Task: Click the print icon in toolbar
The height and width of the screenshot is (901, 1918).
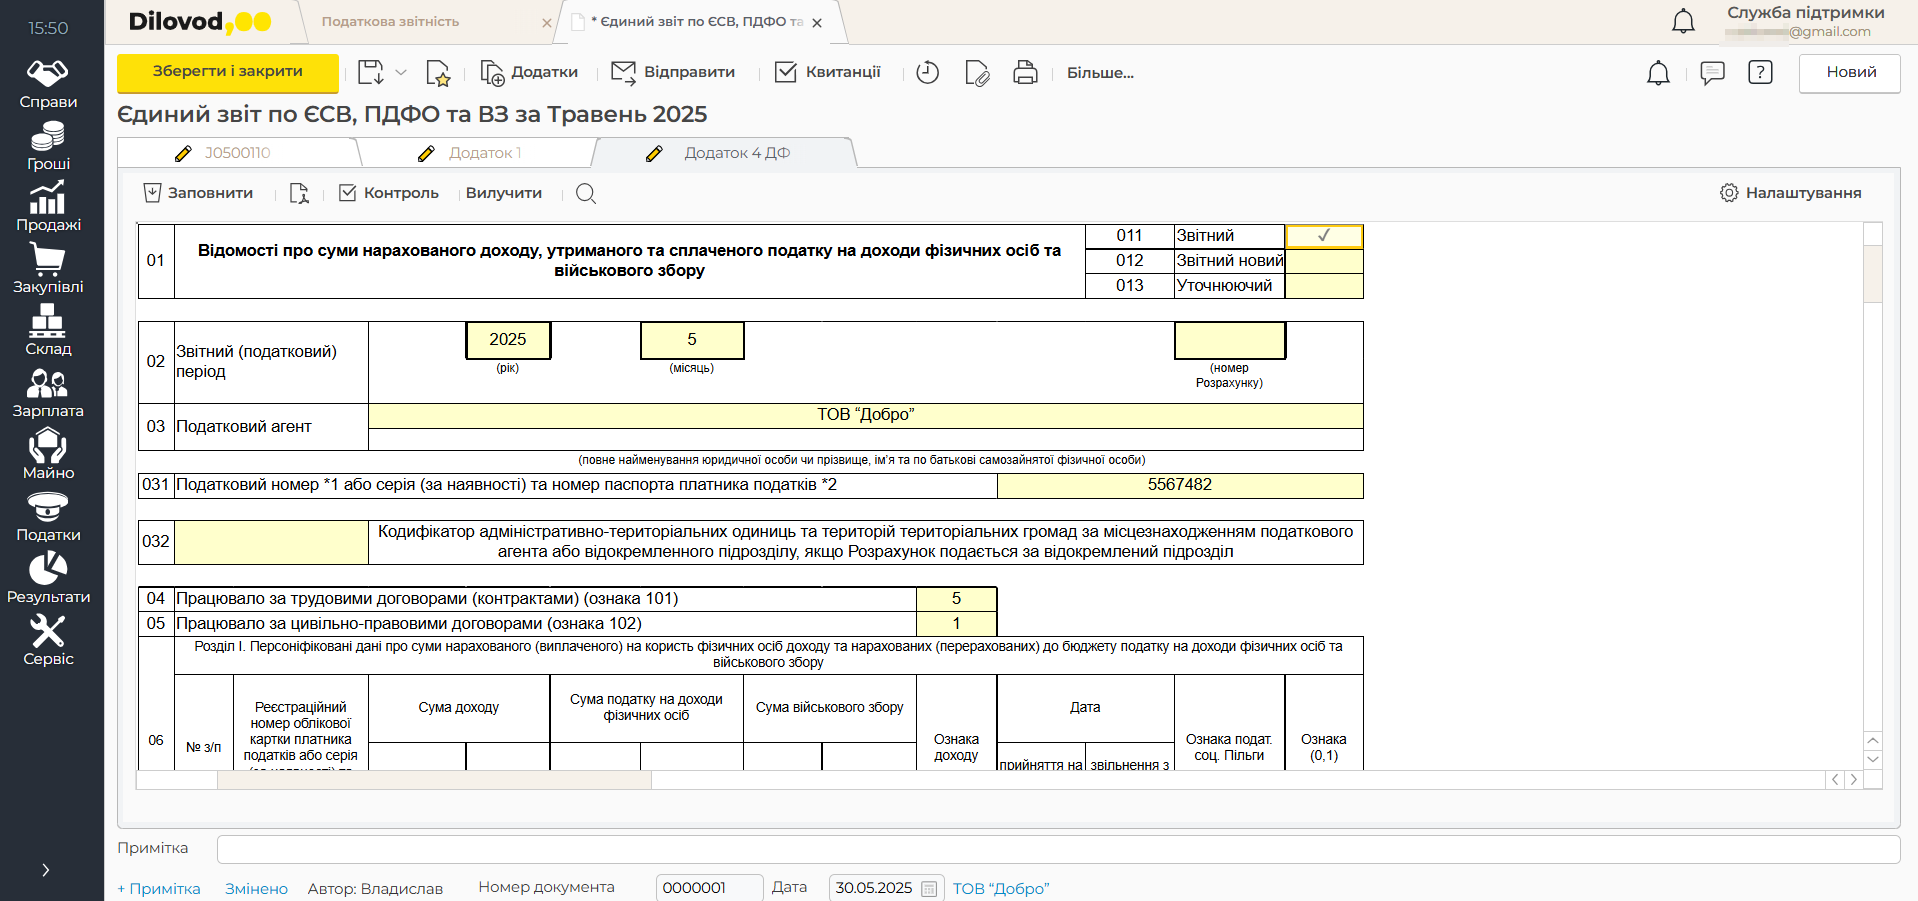Action: coord(1025,73)
